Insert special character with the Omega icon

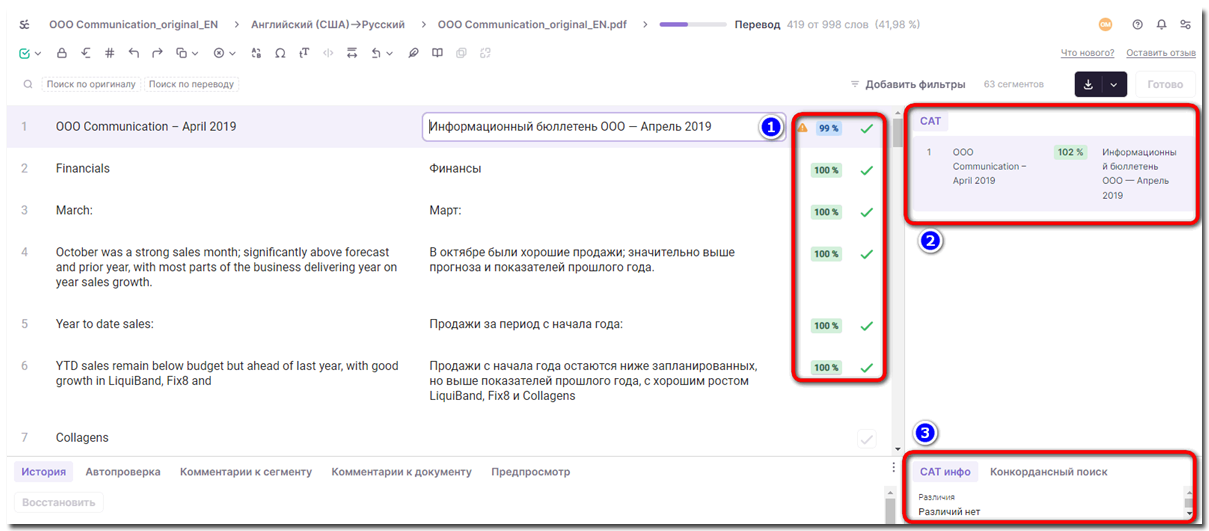279,53
